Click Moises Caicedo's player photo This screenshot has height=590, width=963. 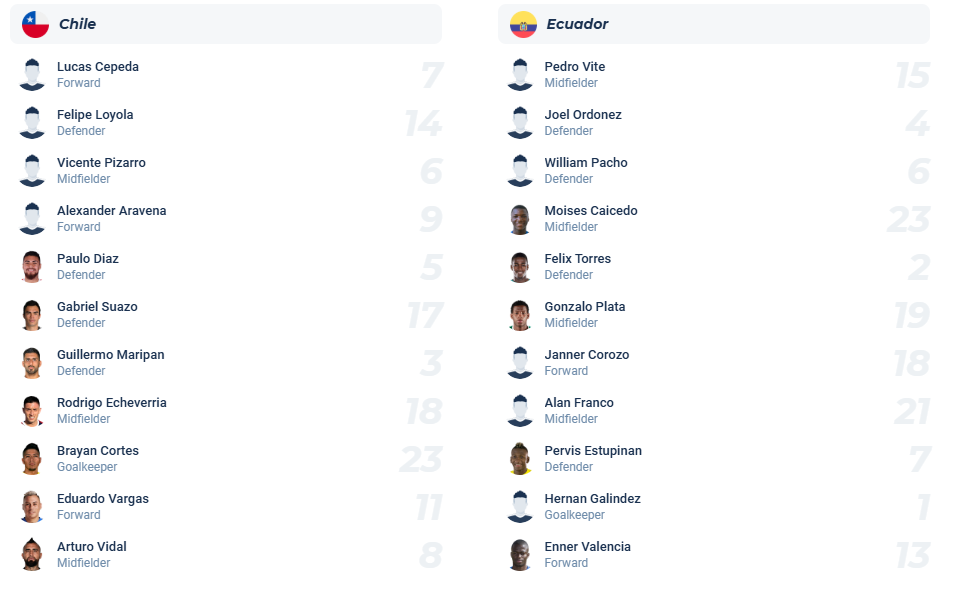pos(520,219)
